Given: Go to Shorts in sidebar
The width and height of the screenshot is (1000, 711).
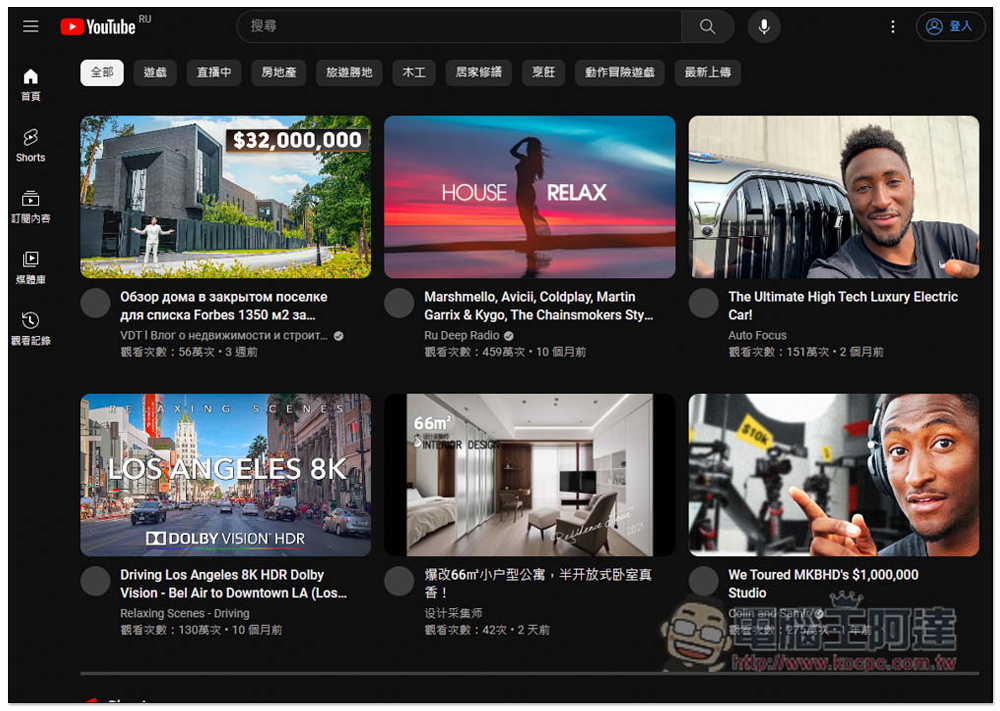Looking at the screenshot, I should tap(31, 144).
